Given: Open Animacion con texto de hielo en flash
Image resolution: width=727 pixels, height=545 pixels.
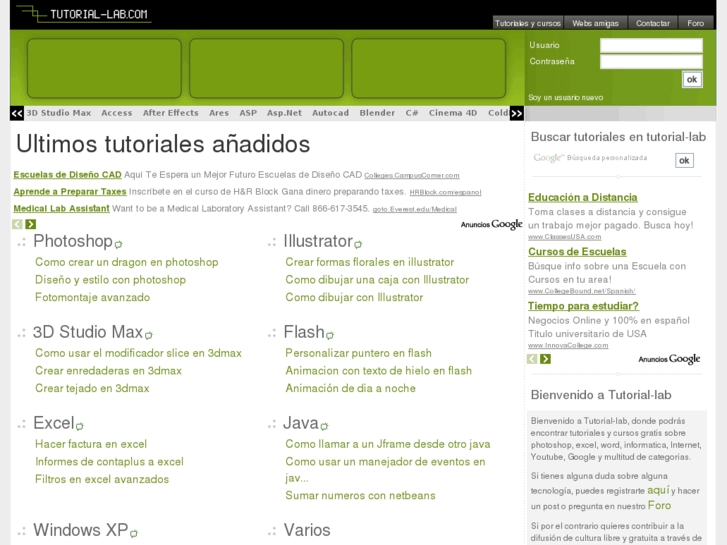Looking at the screenshot, I should pos(378,371).
